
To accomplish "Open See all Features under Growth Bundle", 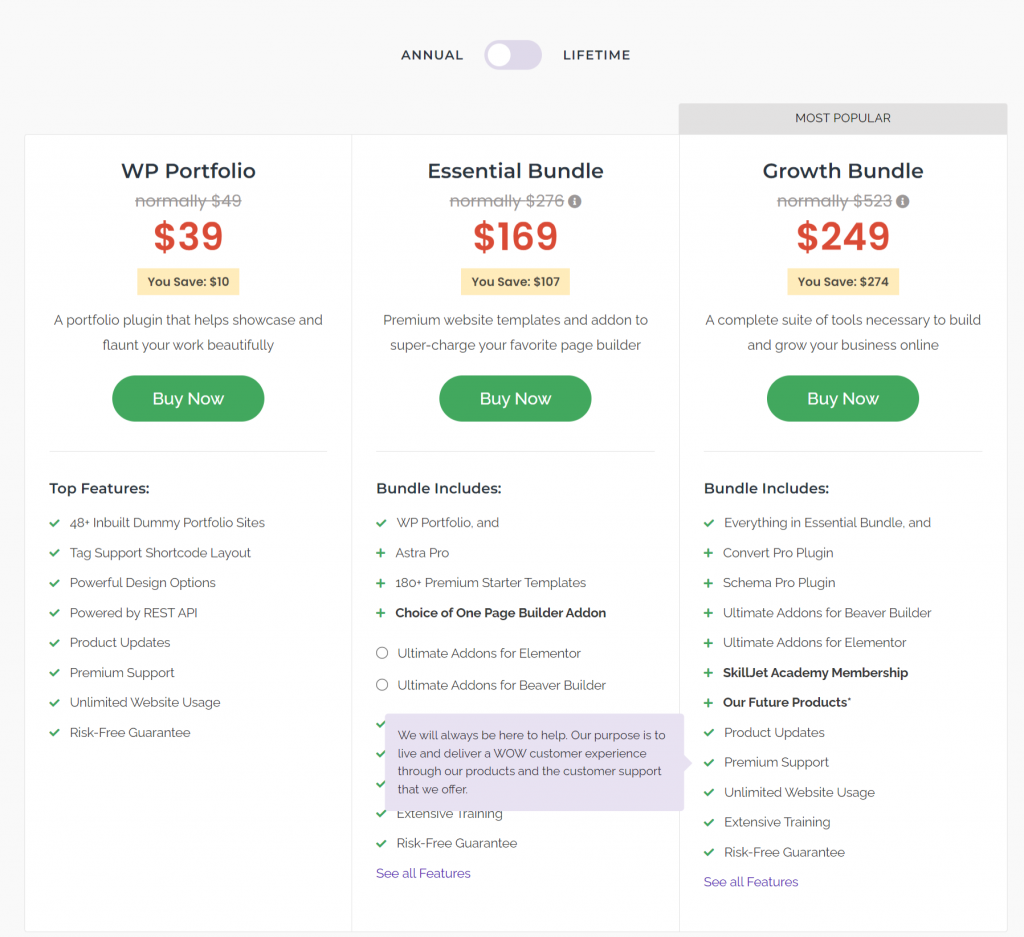I will point(750,881).
